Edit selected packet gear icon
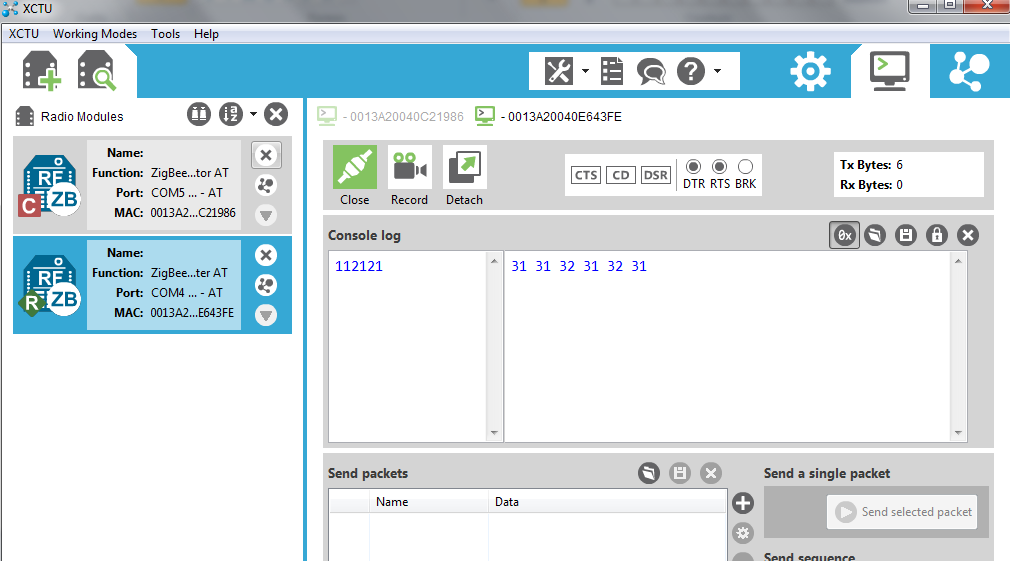 click(x=743, y=533)
